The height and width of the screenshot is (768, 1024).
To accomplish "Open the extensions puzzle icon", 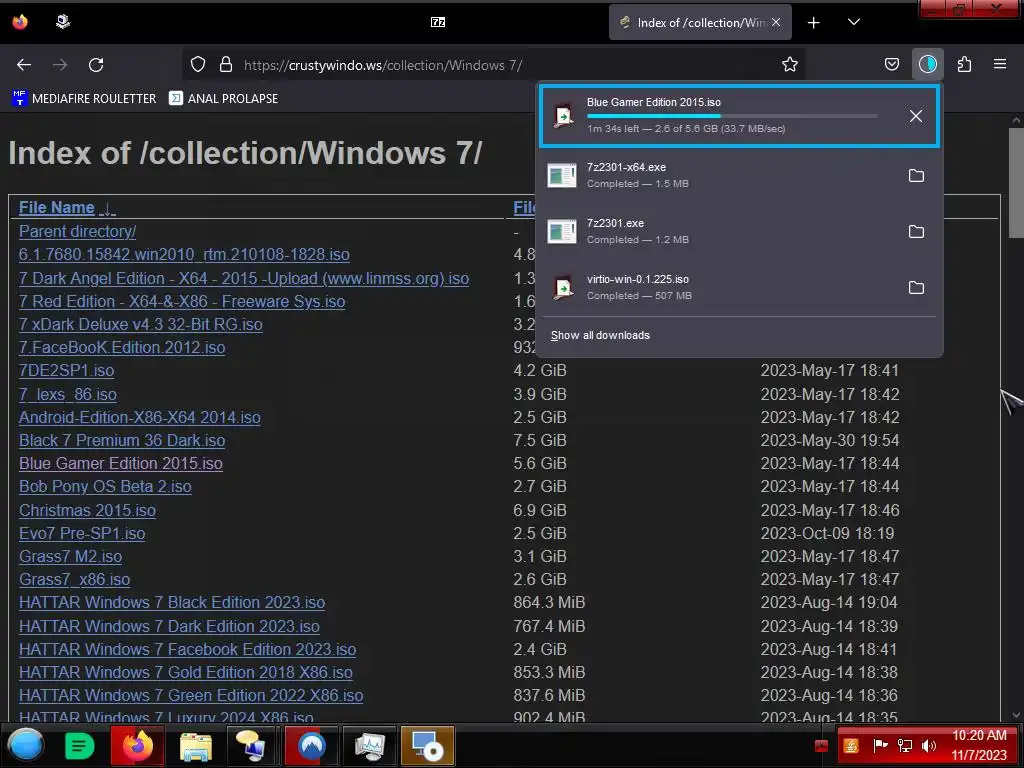I will (x=964, y=64).
